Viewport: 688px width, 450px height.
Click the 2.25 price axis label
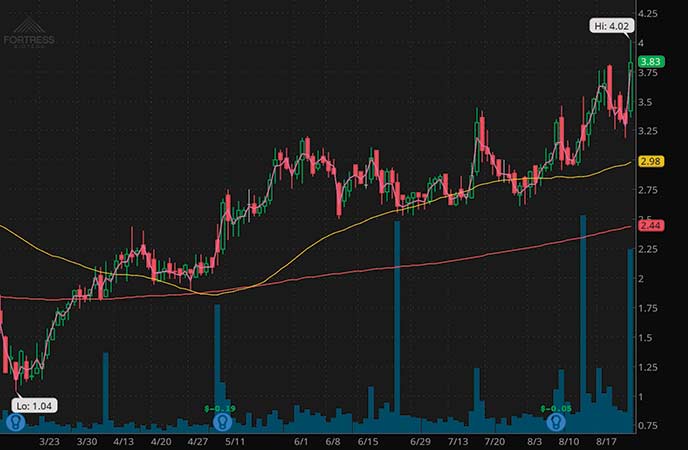(x=648, y=249)
